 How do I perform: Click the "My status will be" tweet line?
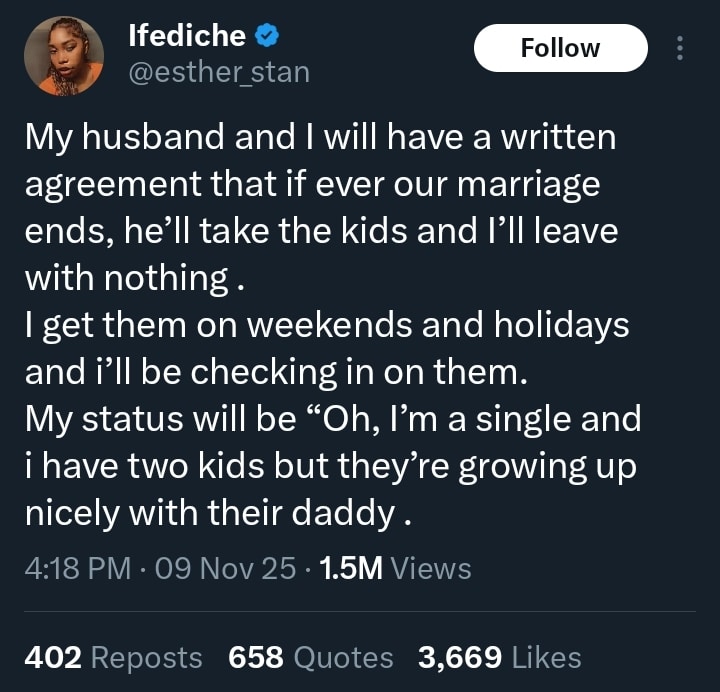click(x=332, y=419)
